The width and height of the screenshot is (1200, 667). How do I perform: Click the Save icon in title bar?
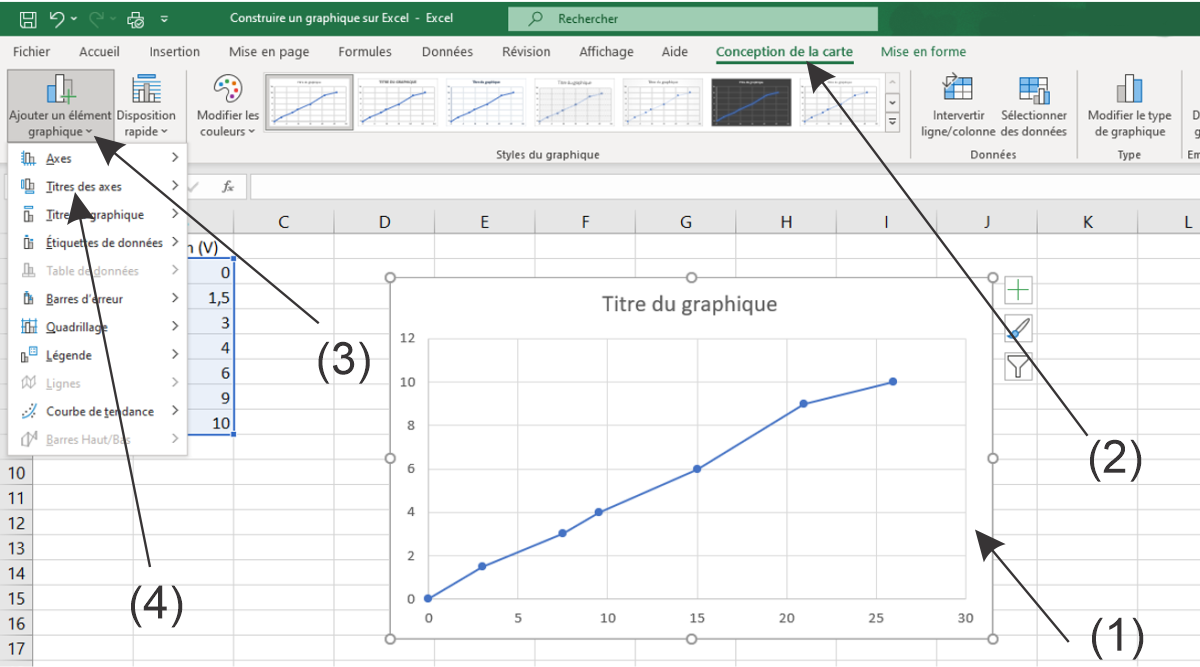28,18
